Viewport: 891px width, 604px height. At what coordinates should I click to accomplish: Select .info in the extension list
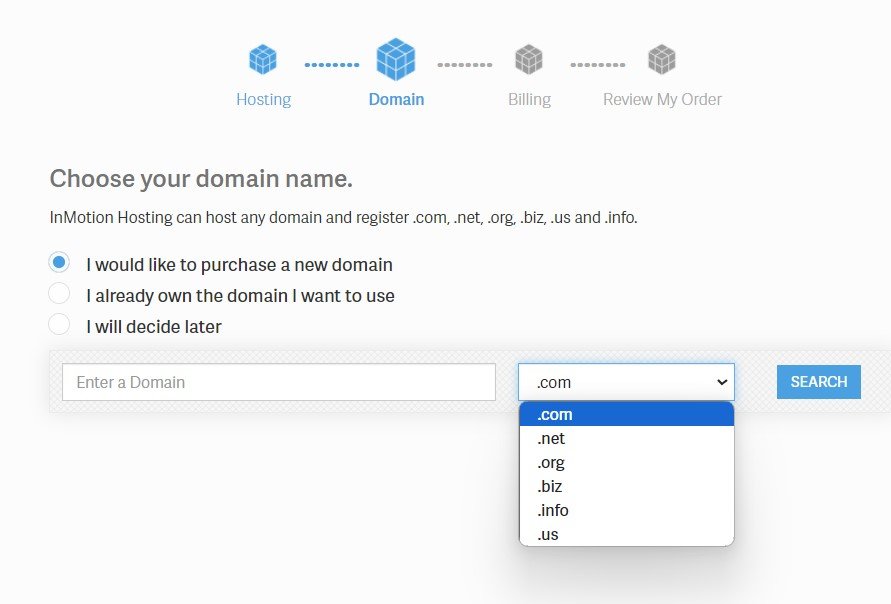pos(627,510)
